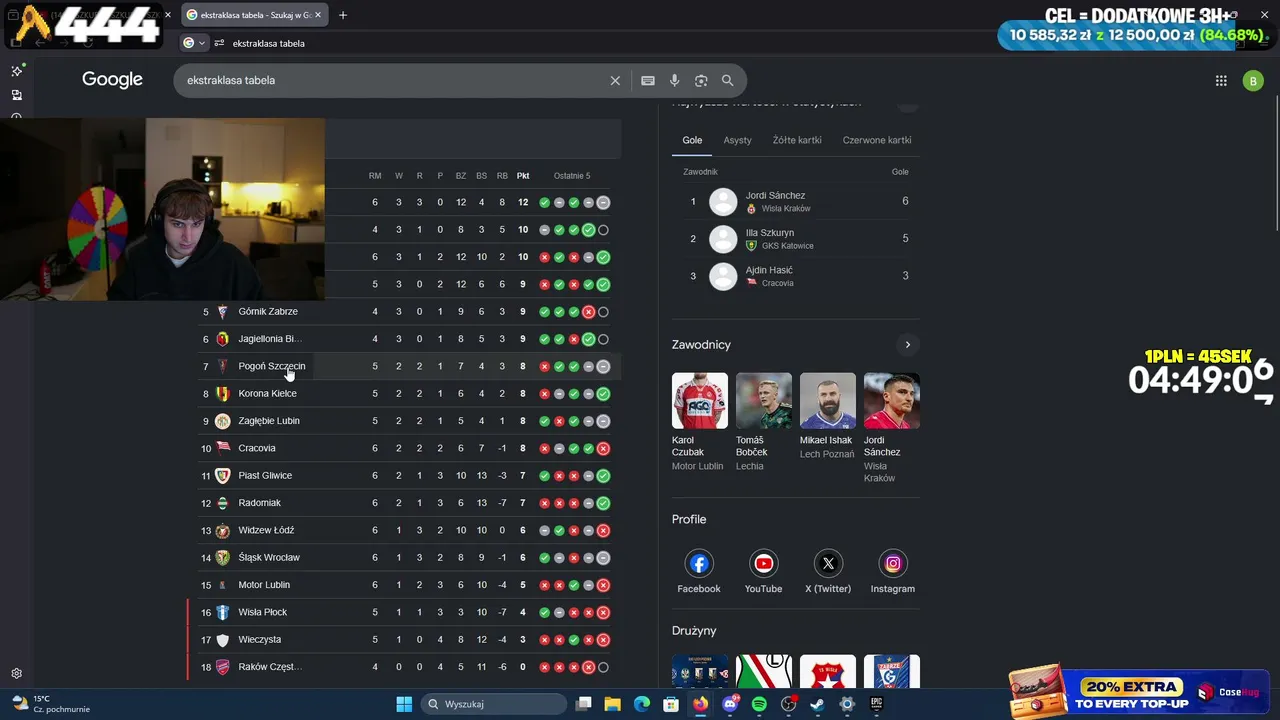Submit search with the magnifier icon
1280x720 pixels.
point(728,81)
